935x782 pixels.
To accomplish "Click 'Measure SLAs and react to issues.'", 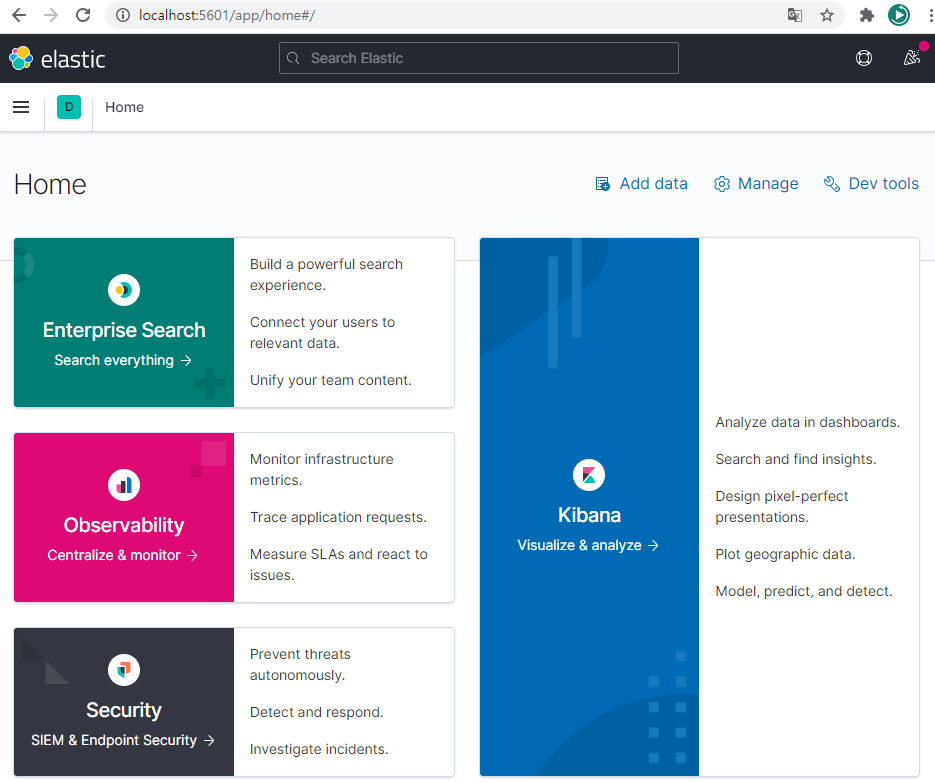I will click(x=339, y=564).
